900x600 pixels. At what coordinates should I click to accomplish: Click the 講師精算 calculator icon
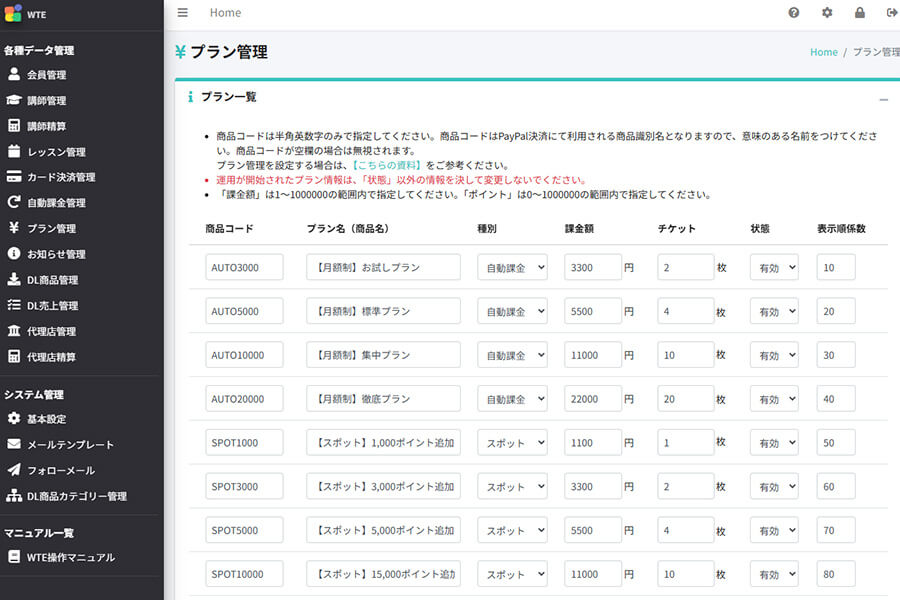(x=14, y=126)
